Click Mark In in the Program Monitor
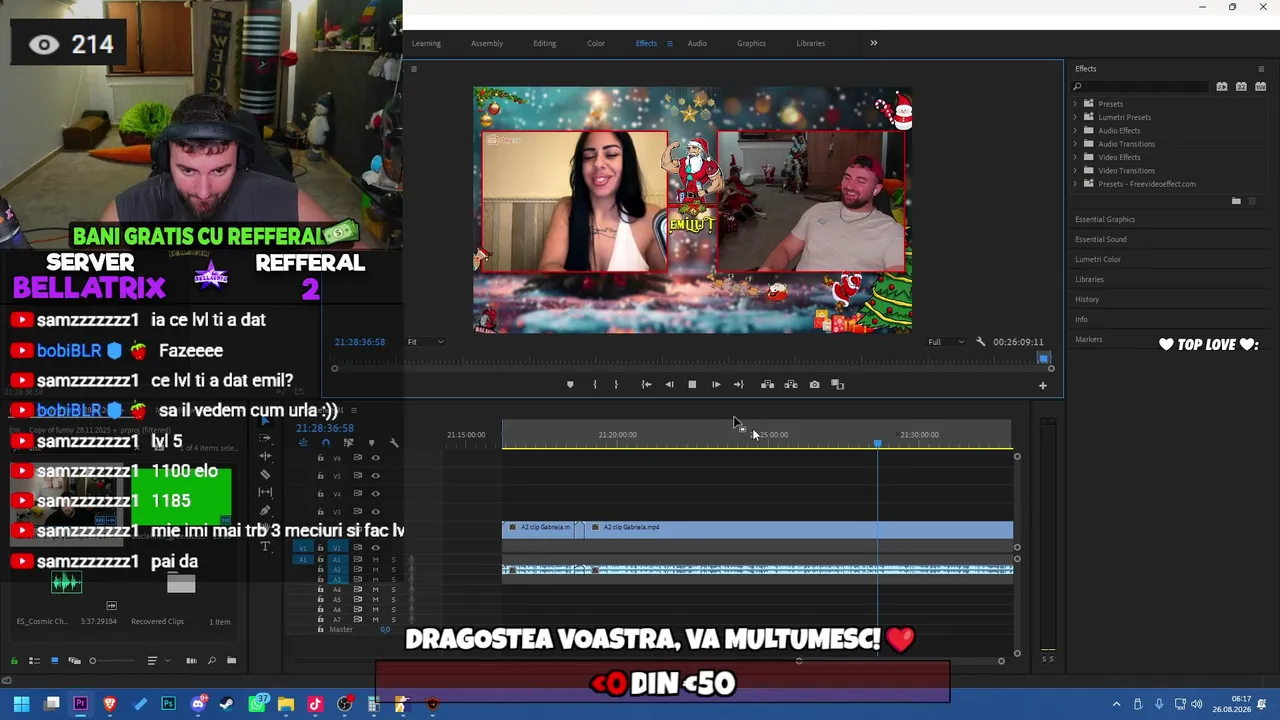This screenshot has width=1280, height=720. 595,385
